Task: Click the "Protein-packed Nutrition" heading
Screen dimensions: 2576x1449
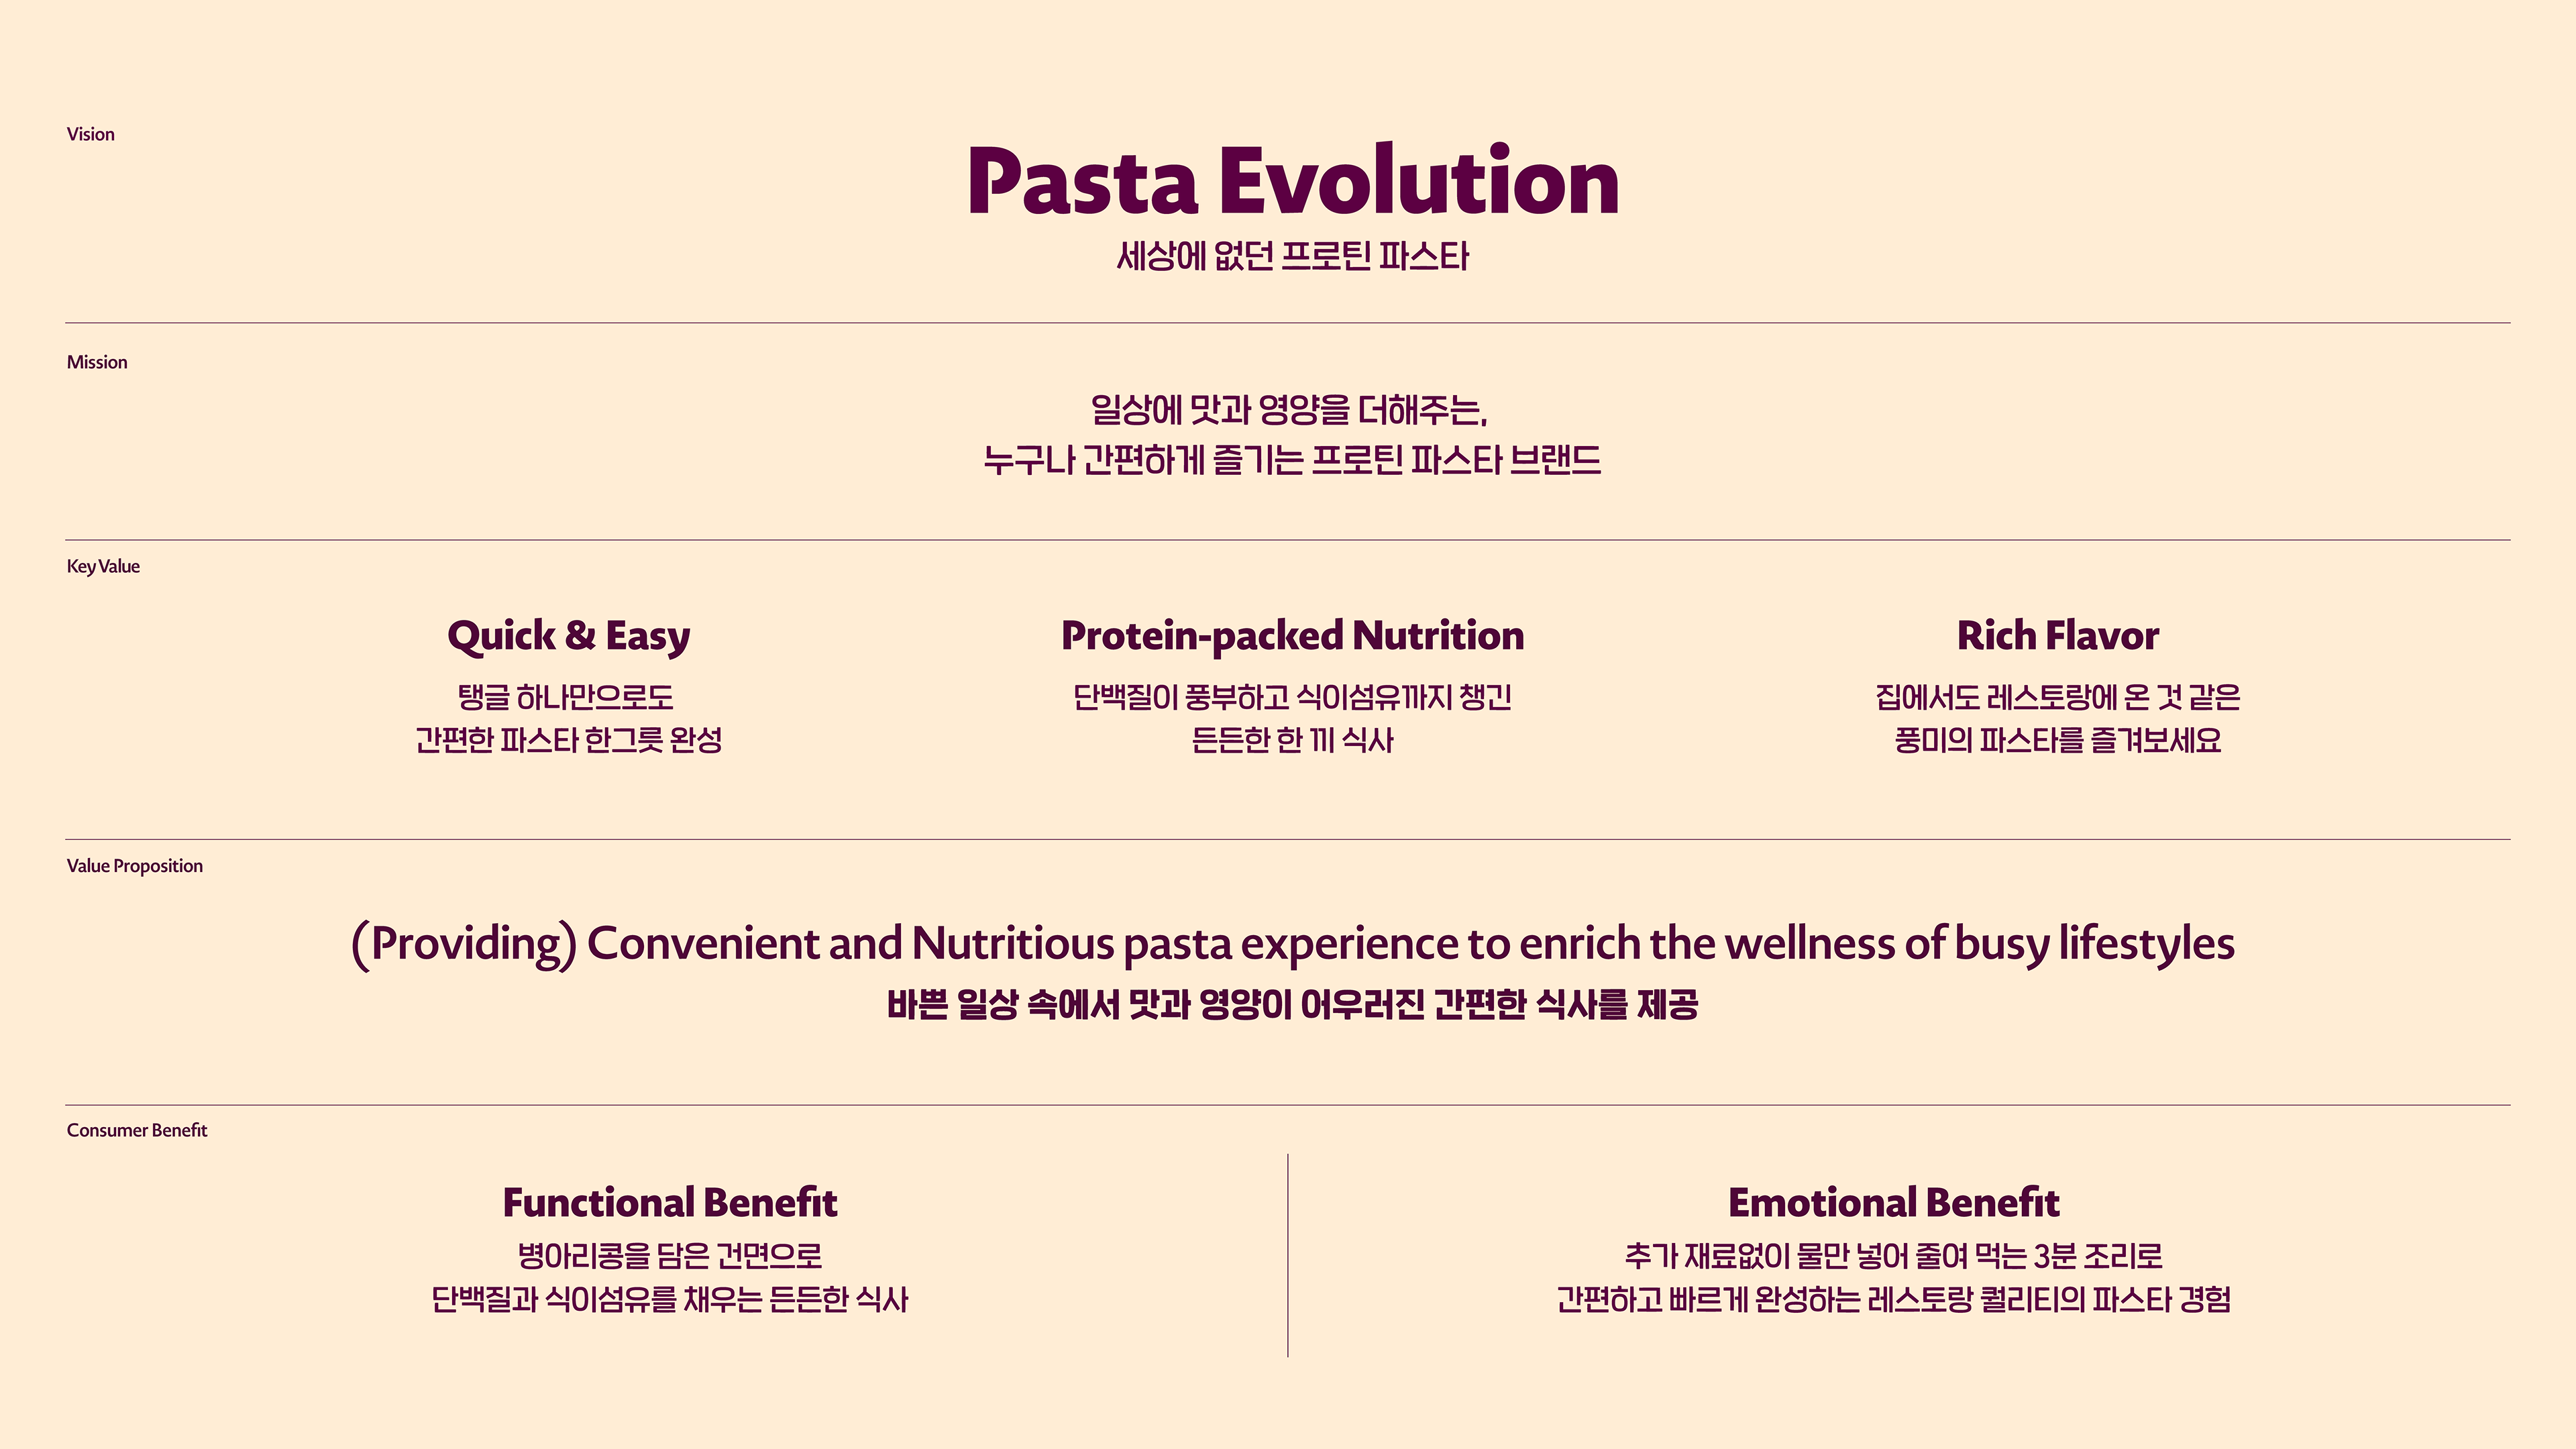Action: pos(1292,636)
